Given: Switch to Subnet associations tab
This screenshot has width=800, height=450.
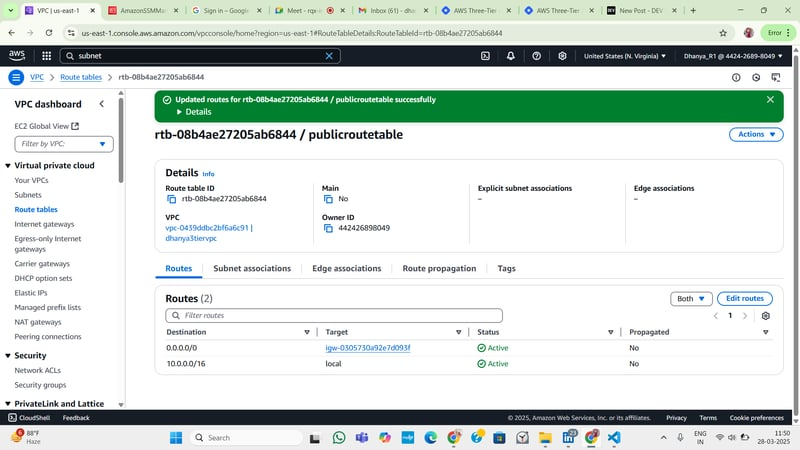Looking at the screenshot, I should pyautogui.click(x=252, y=268).
